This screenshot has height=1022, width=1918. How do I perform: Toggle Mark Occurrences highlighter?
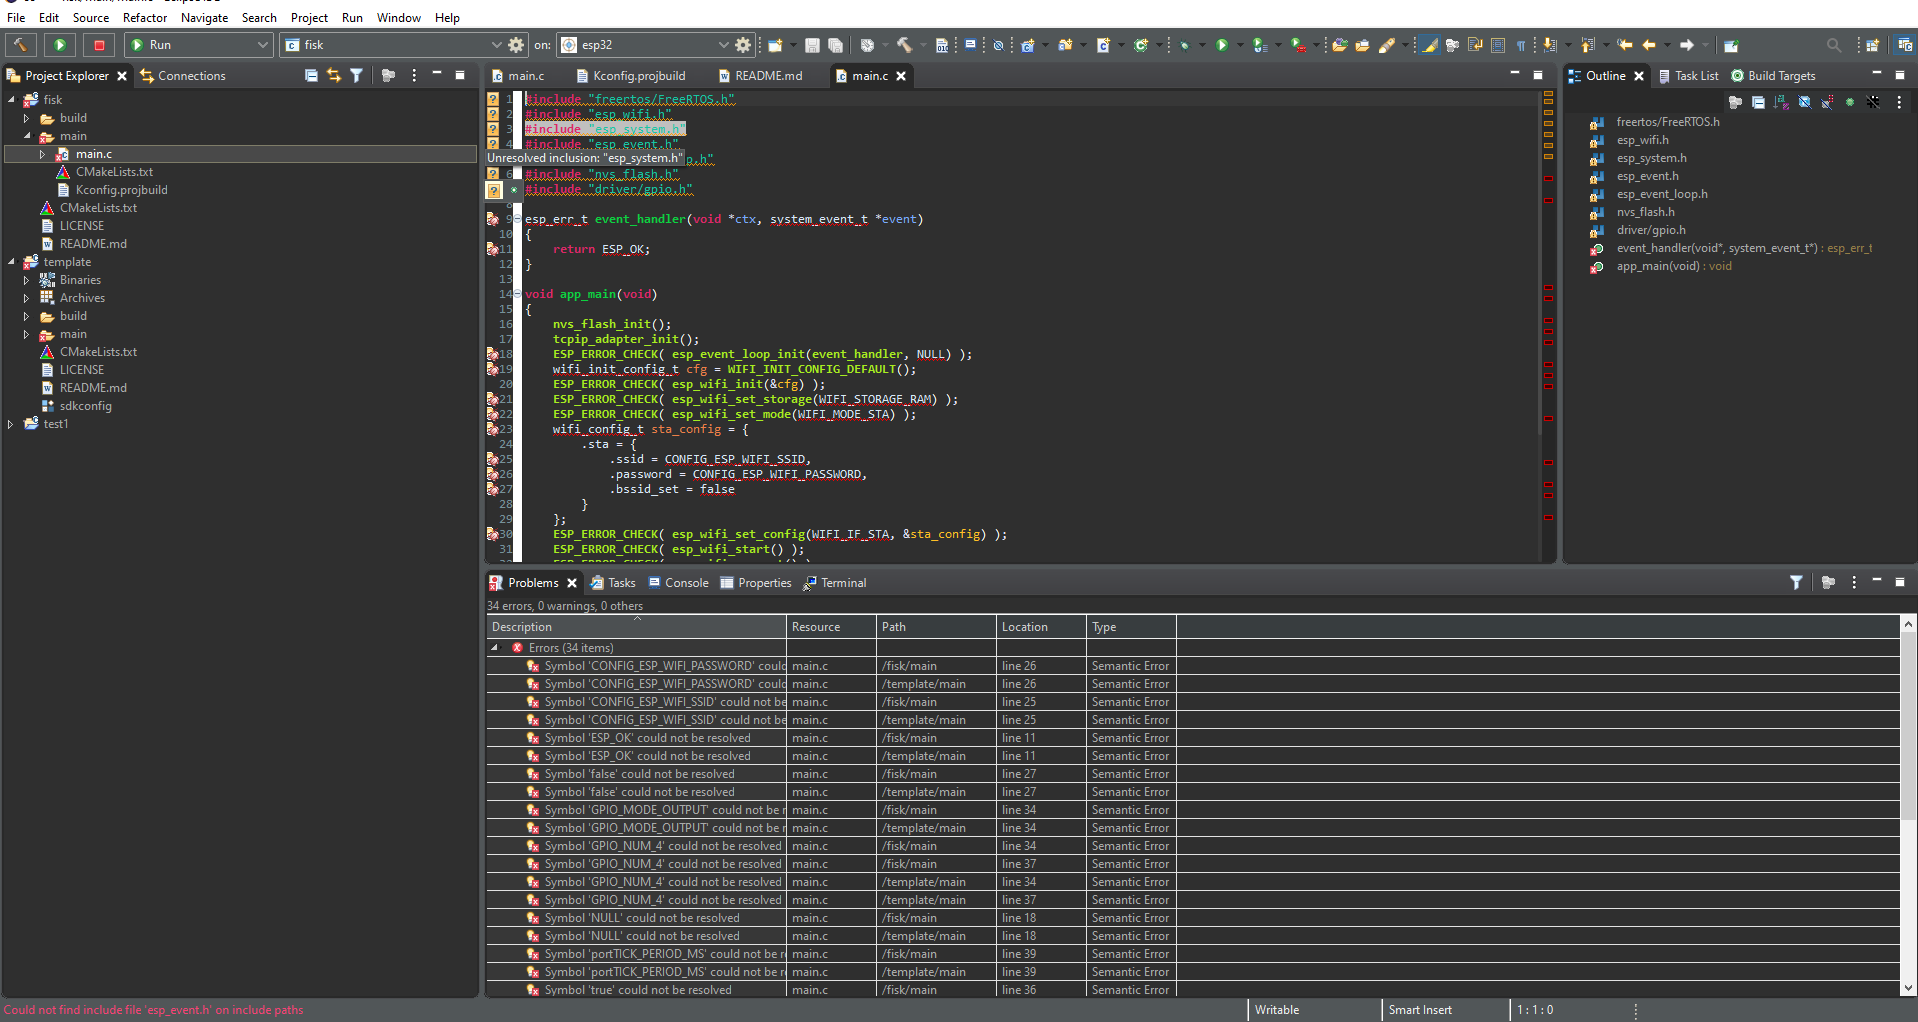(1429, 45)
